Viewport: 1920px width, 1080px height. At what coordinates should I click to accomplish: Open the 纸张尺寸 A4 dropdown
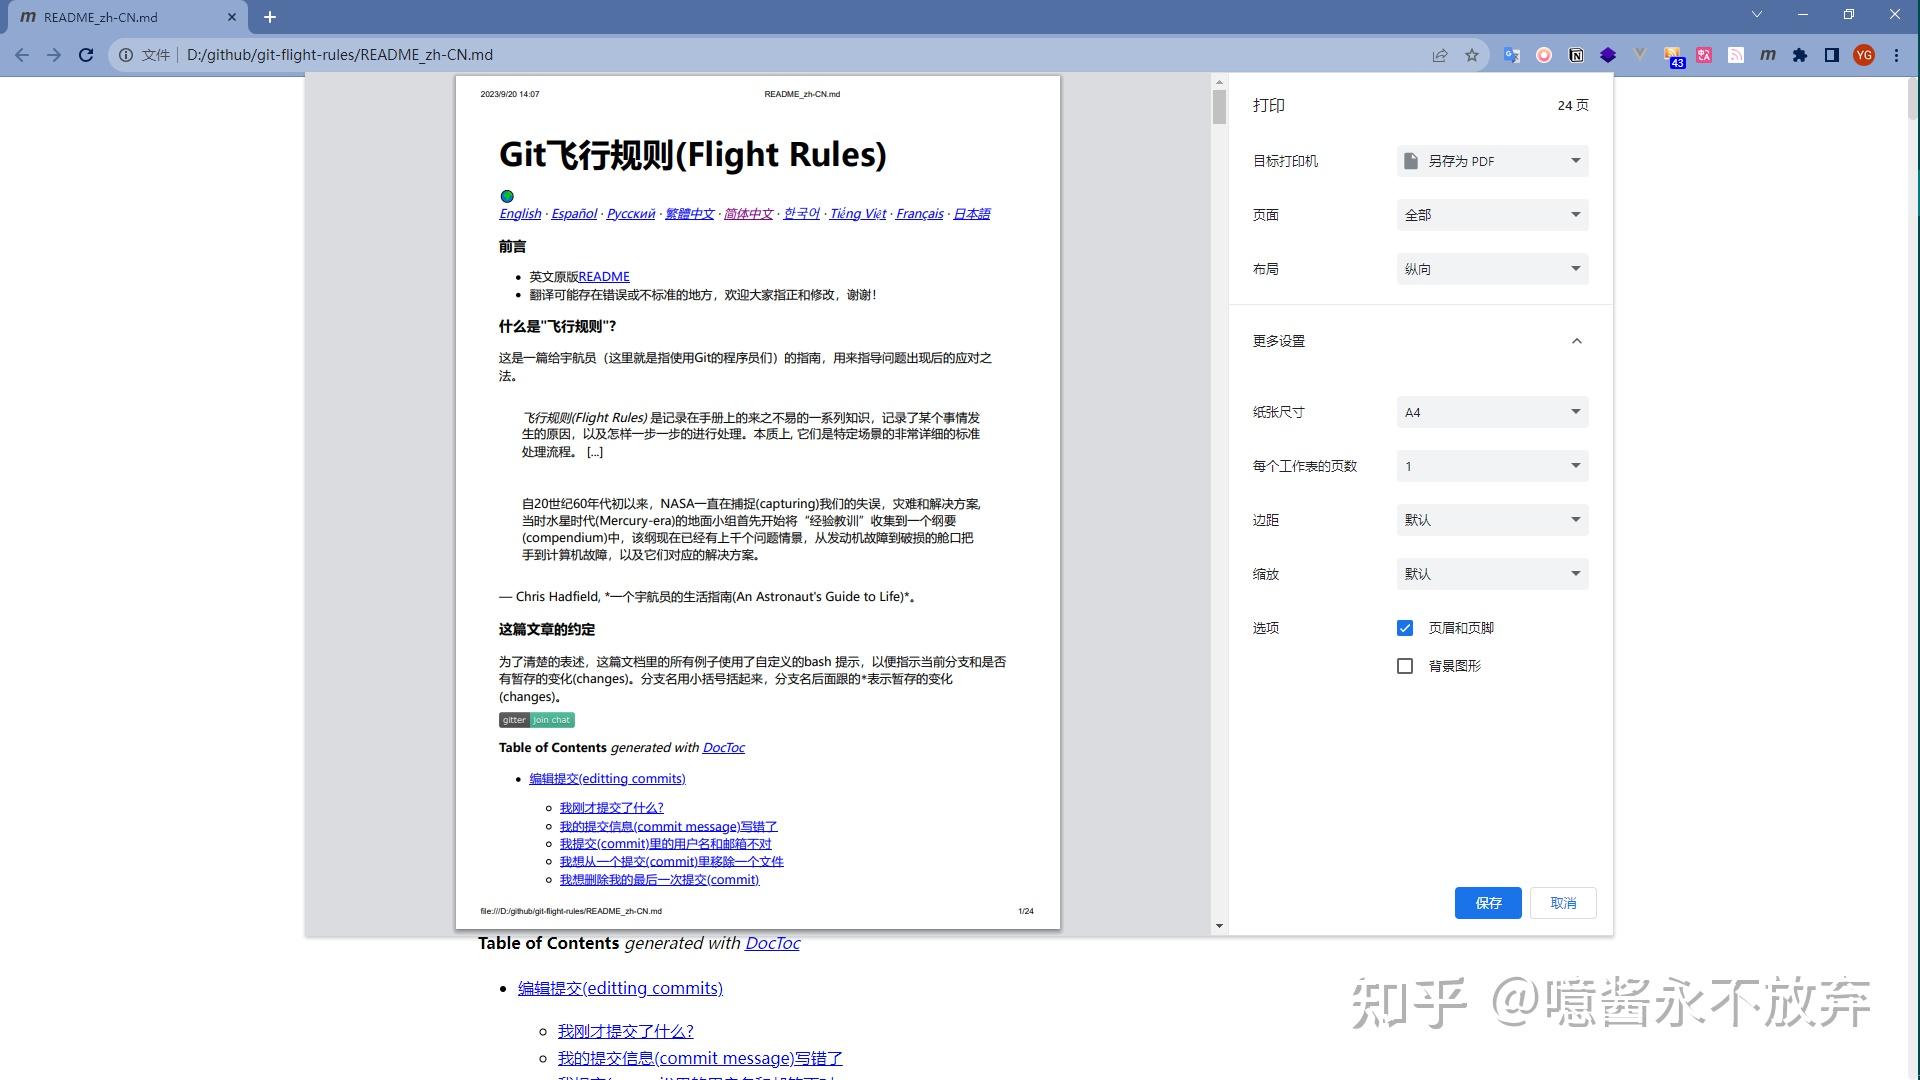pos(1492,412)
